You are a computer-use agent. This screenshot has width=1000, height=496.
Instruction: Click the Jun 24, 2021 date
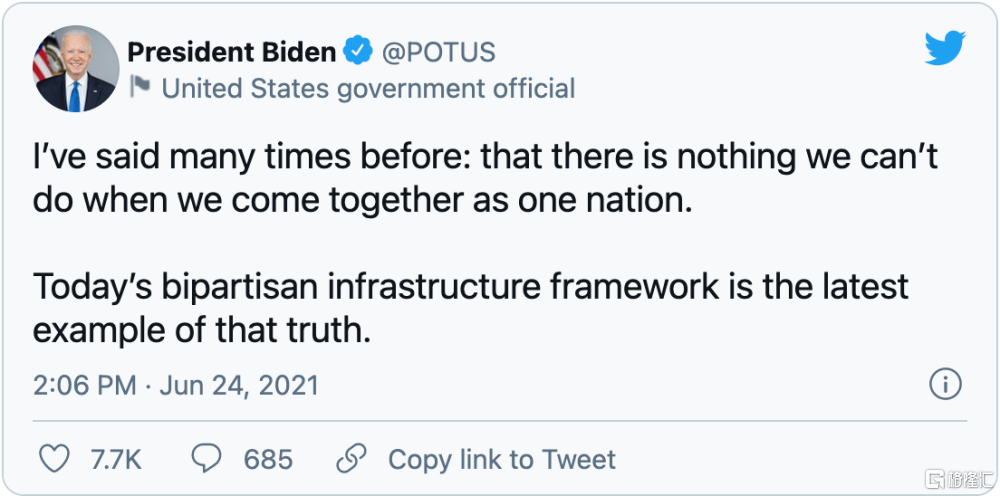237,385
